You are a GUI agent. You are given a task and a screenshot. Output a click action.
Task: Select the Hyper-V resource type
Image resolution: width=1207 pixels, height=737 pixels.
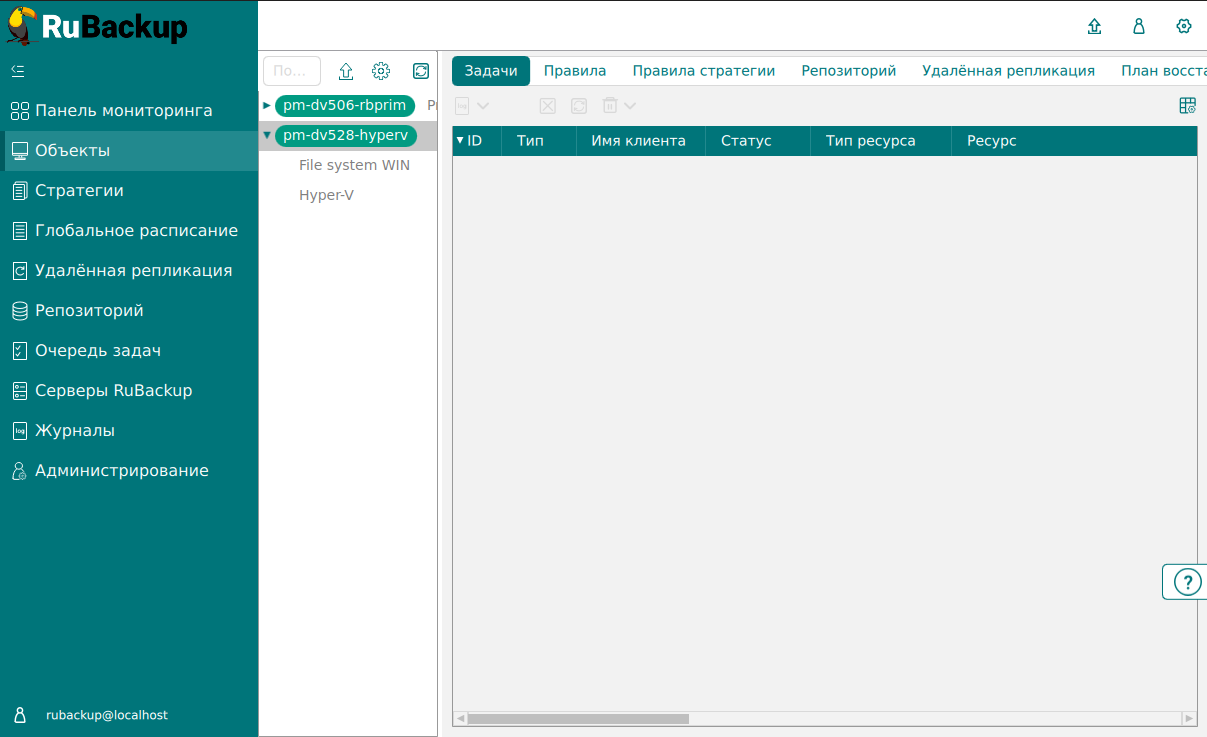tap(328, 195)
